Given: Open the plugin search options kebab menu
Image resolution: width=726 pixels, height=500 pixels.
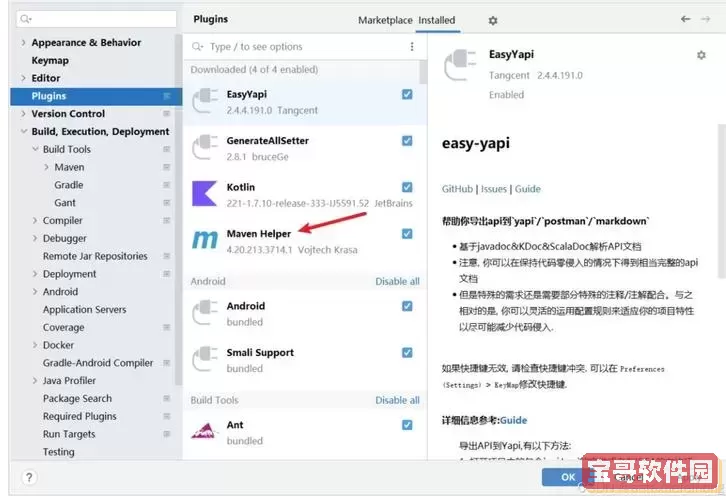Looking at the screenshot, I should [412, 46].
